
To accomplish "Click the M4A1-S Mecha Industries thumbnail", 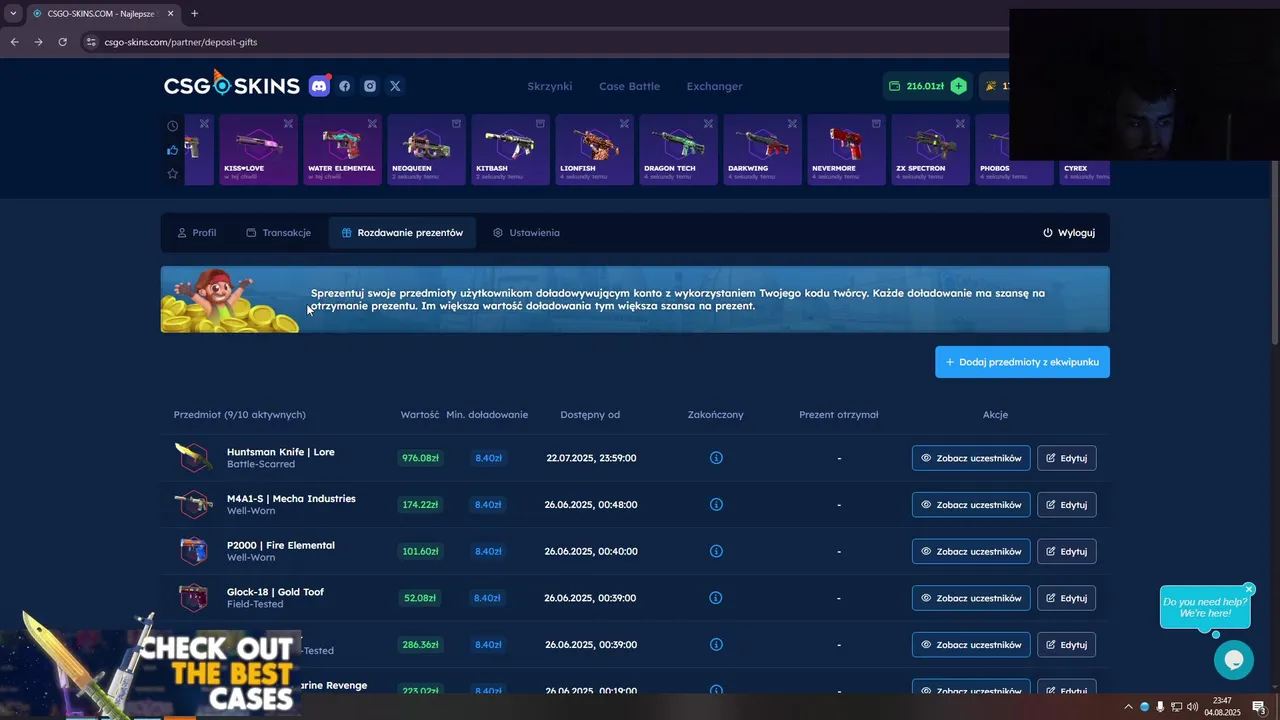I will pos(193,505).
